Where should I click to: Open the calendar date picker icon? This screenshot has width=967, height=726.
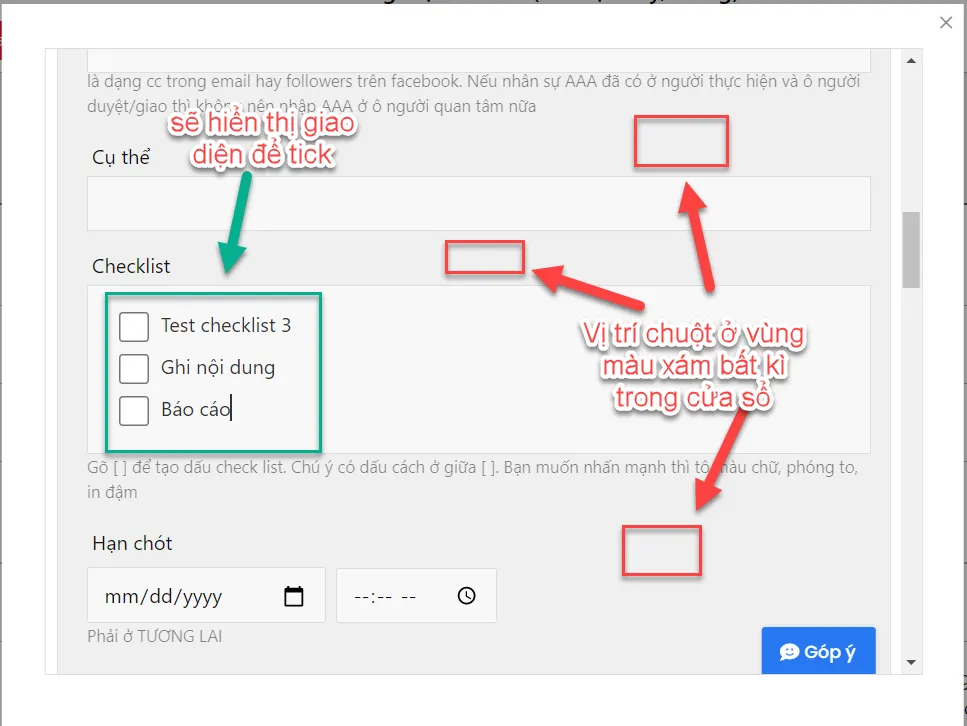[294, 596]
